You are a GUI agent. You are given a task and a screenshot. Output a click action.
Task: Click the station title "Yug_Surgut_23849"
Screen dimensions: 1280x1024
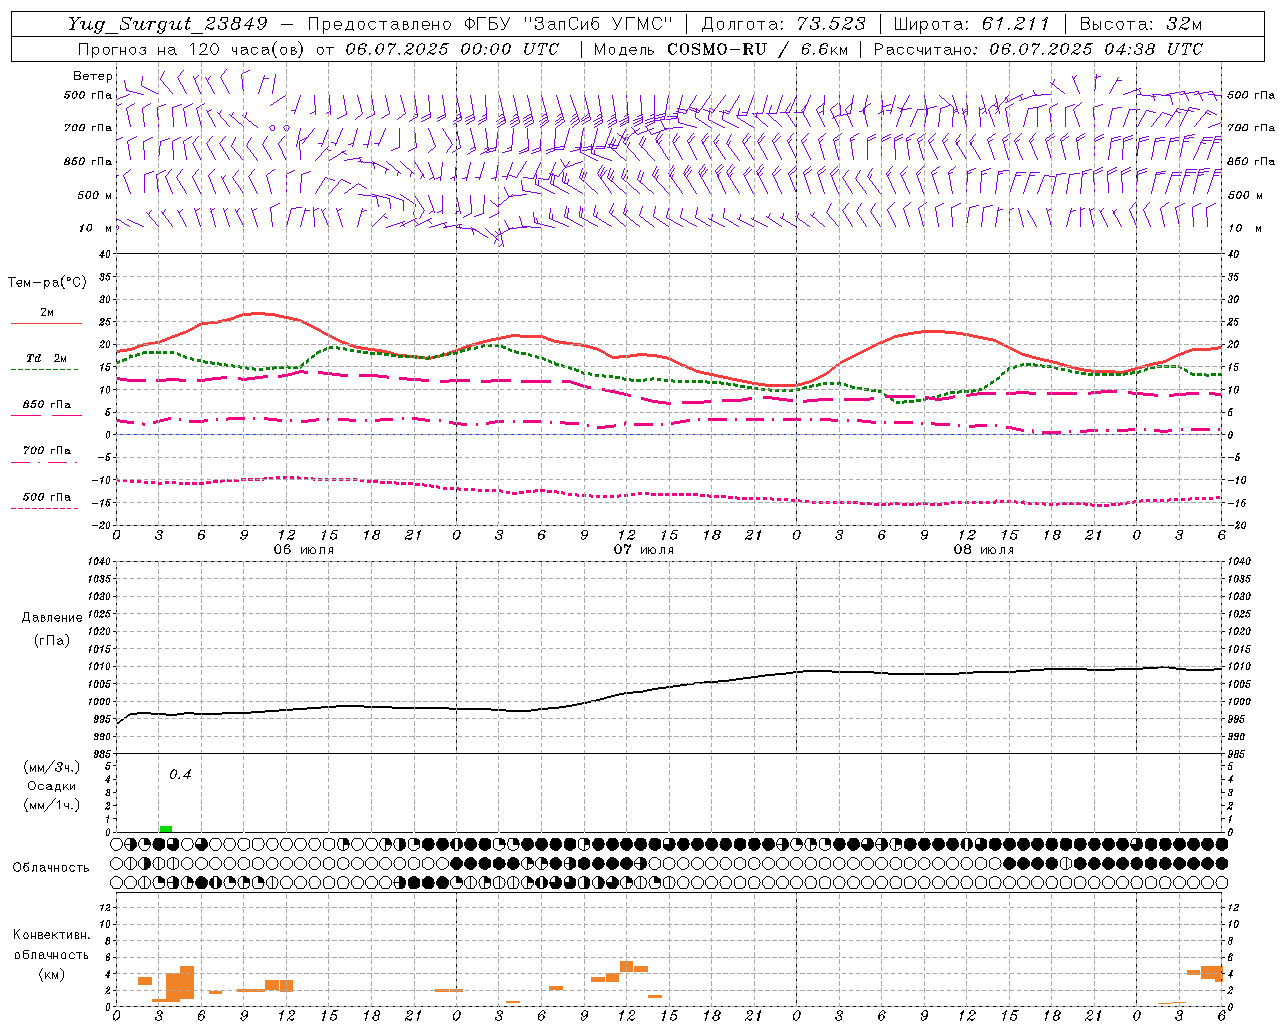(x=168, y=24)
